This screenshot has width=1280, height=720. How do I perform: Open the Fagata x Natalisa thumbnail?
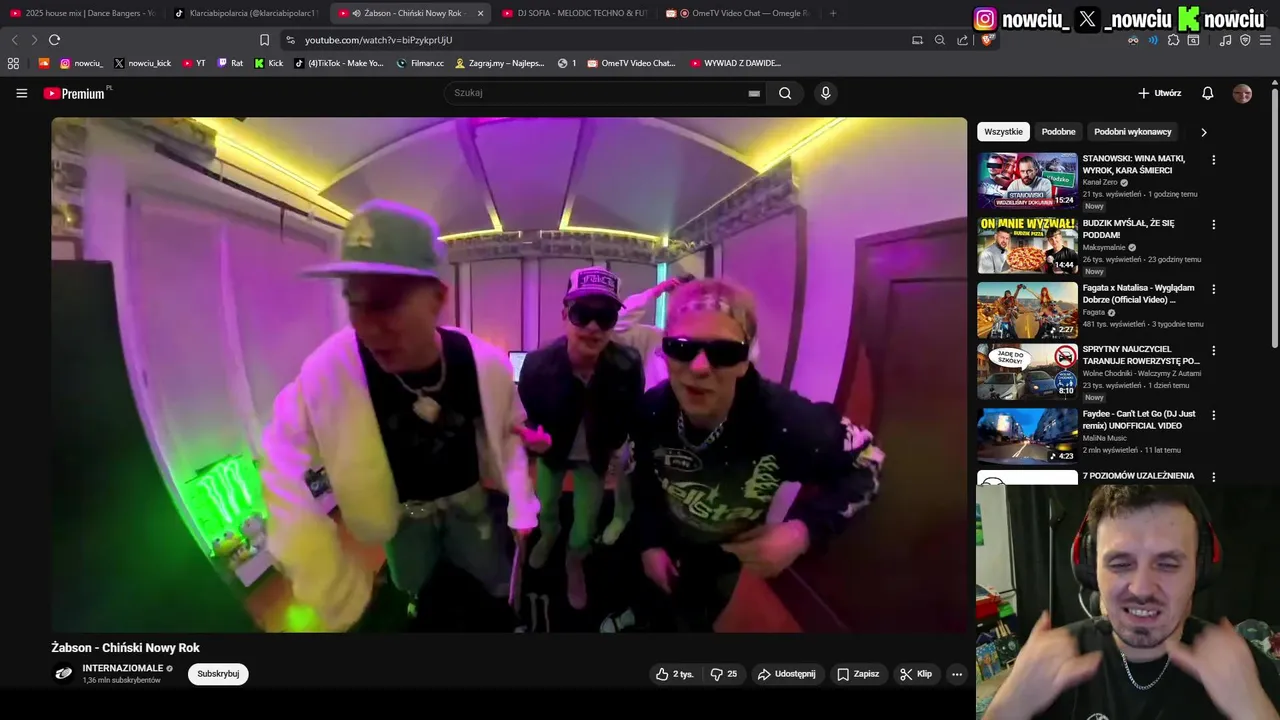point(1027,310)
